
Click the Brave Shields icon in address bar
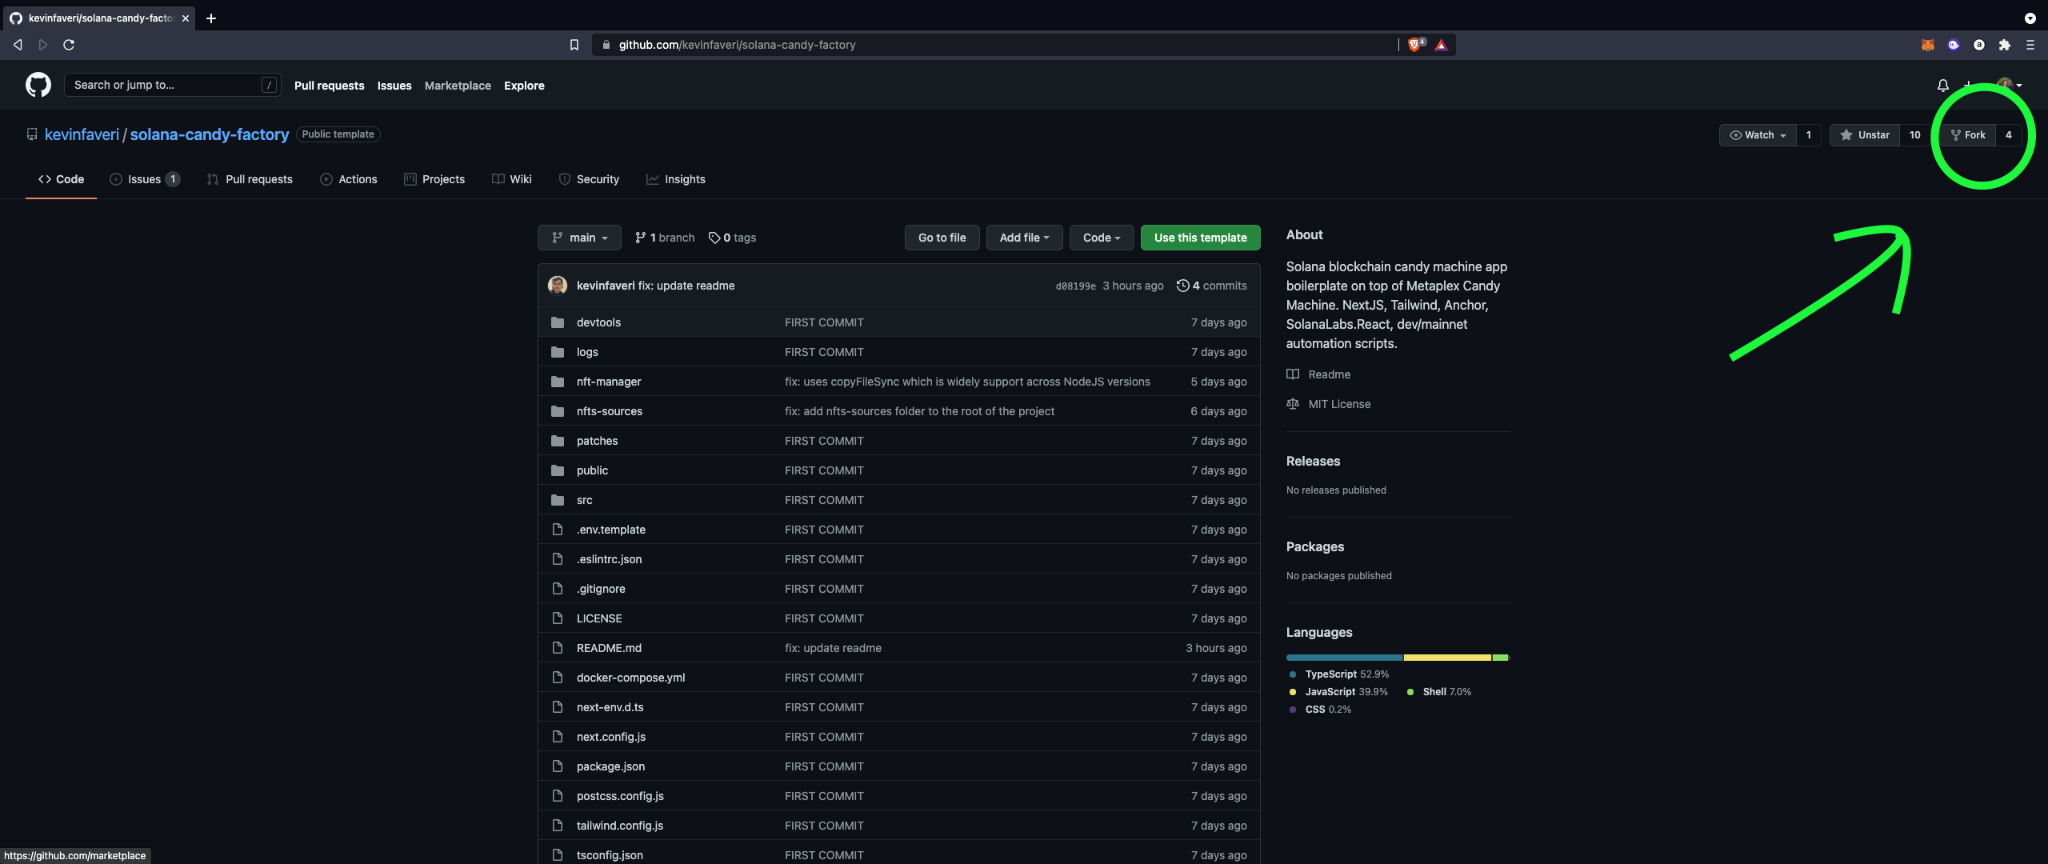[x=1416, y=45]
